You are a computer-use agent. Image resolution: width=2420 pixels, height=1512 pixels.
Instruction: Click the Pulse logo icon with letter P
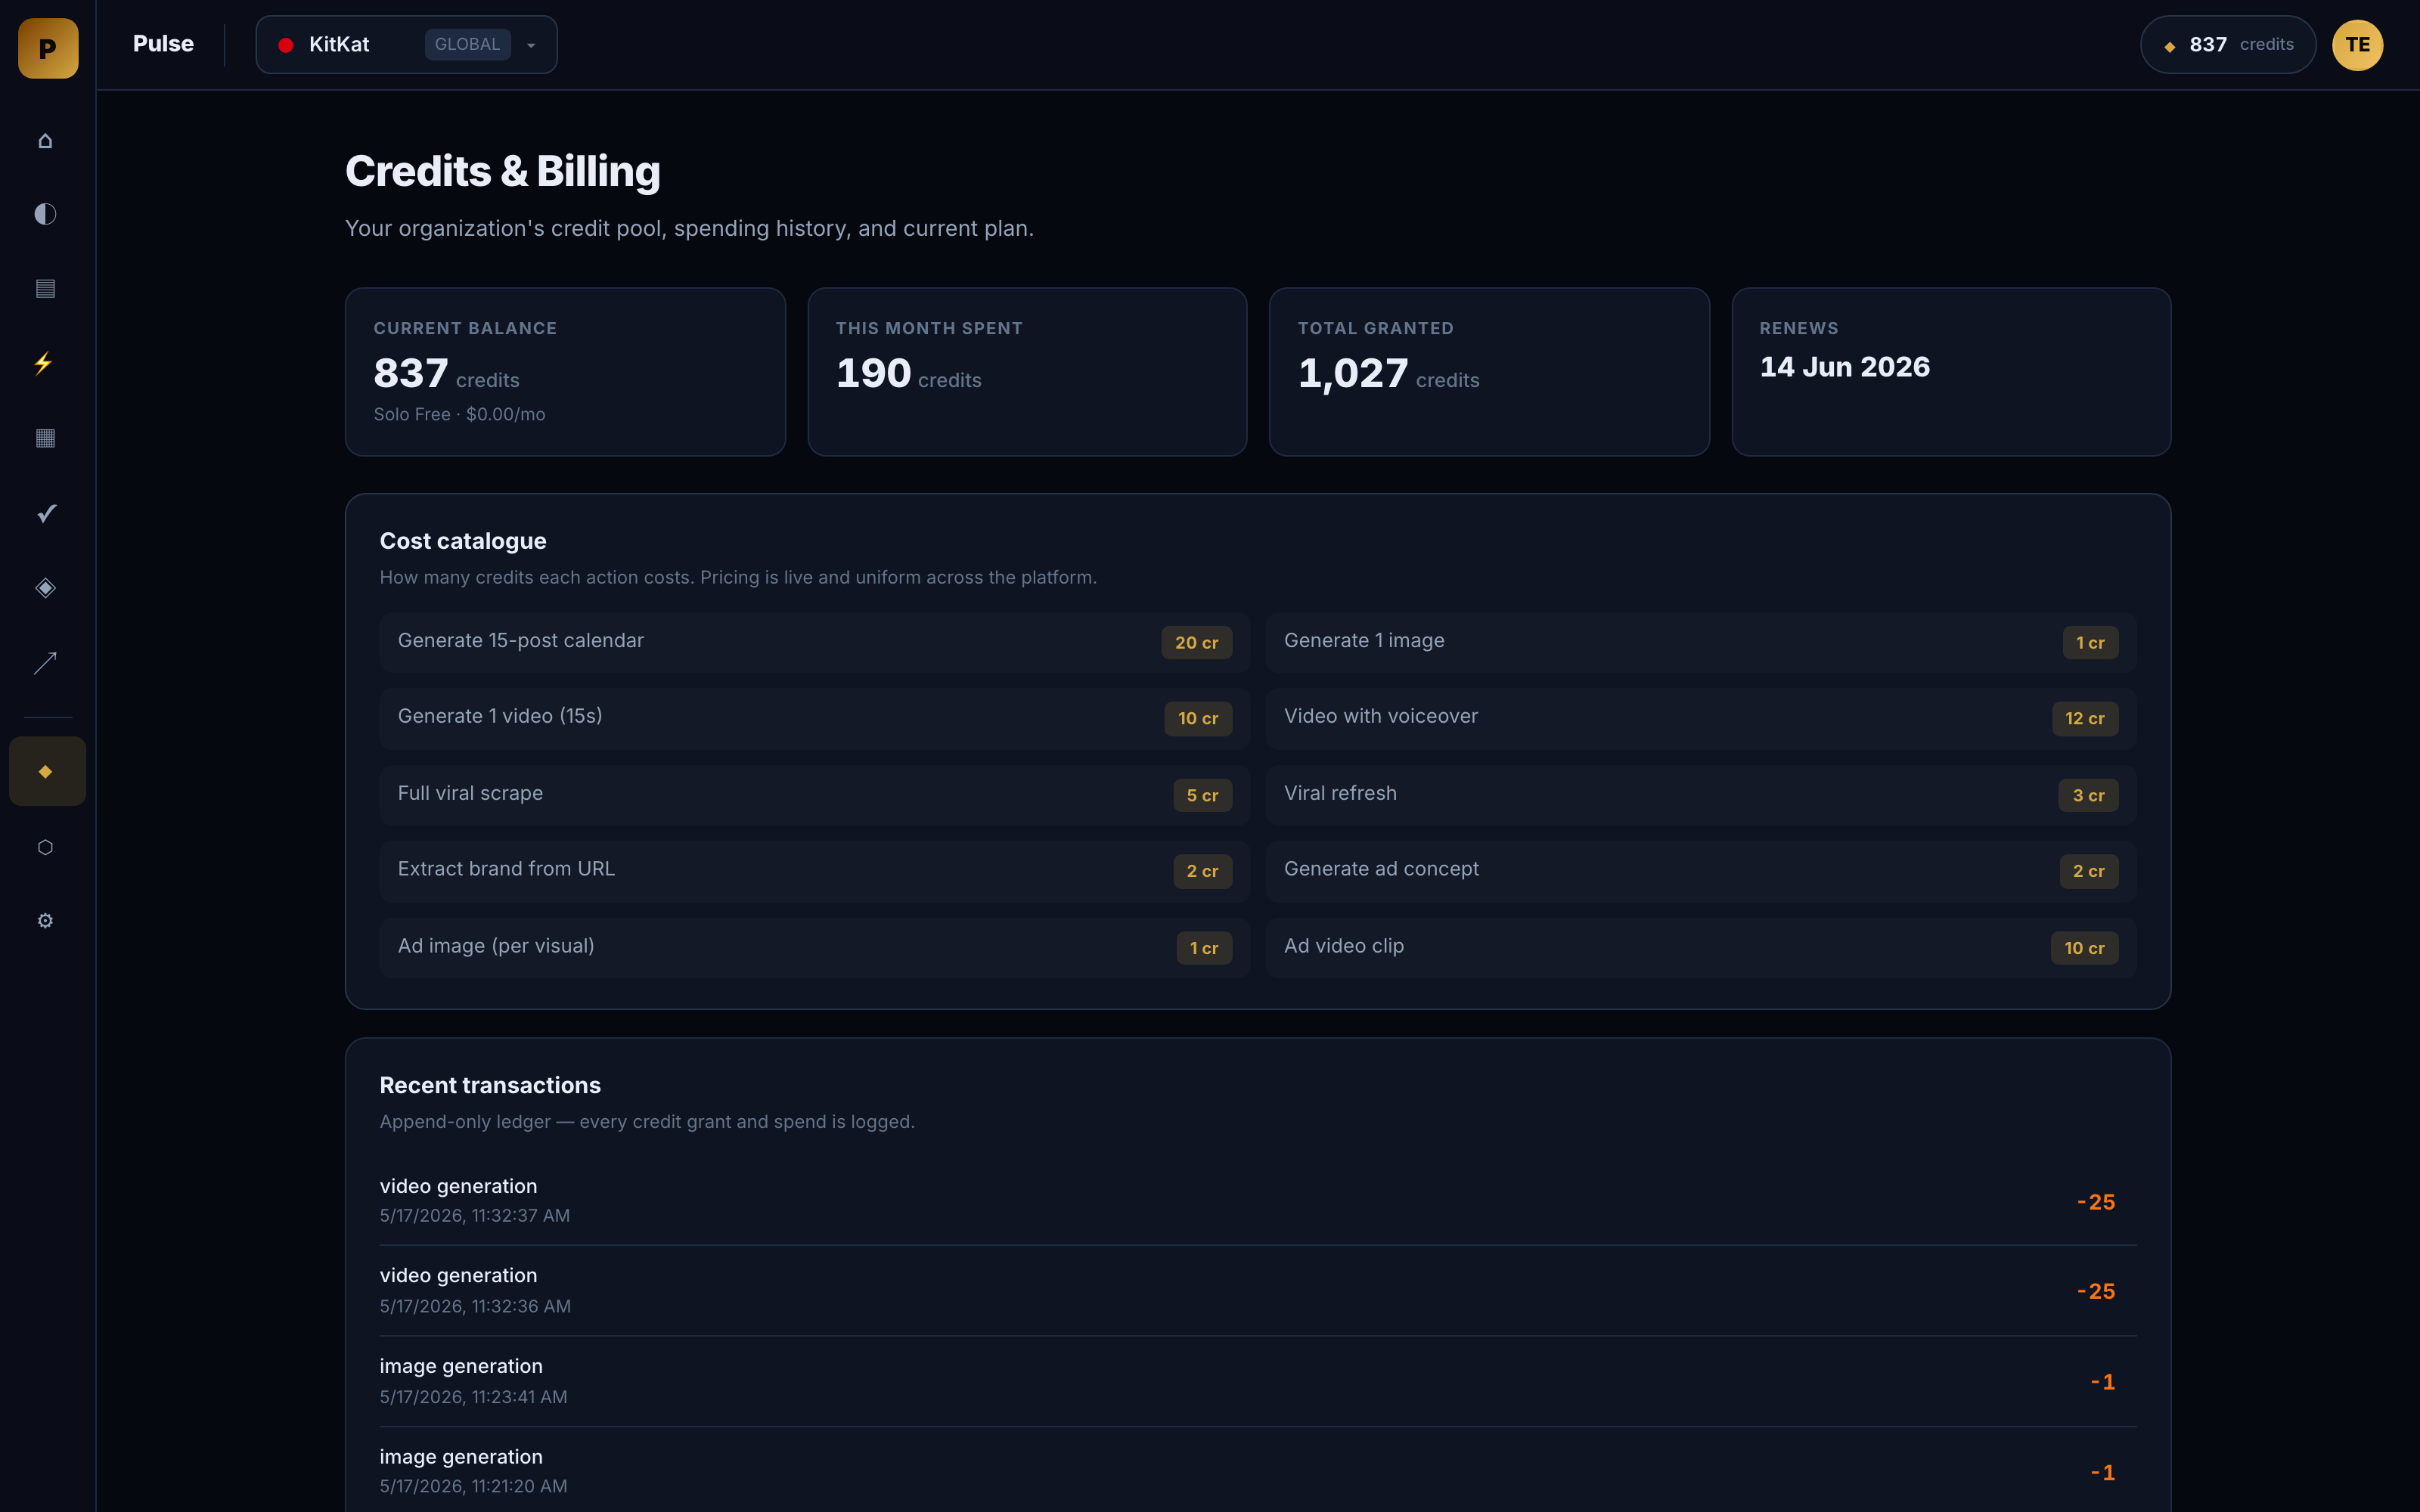(x=48, y=48)
